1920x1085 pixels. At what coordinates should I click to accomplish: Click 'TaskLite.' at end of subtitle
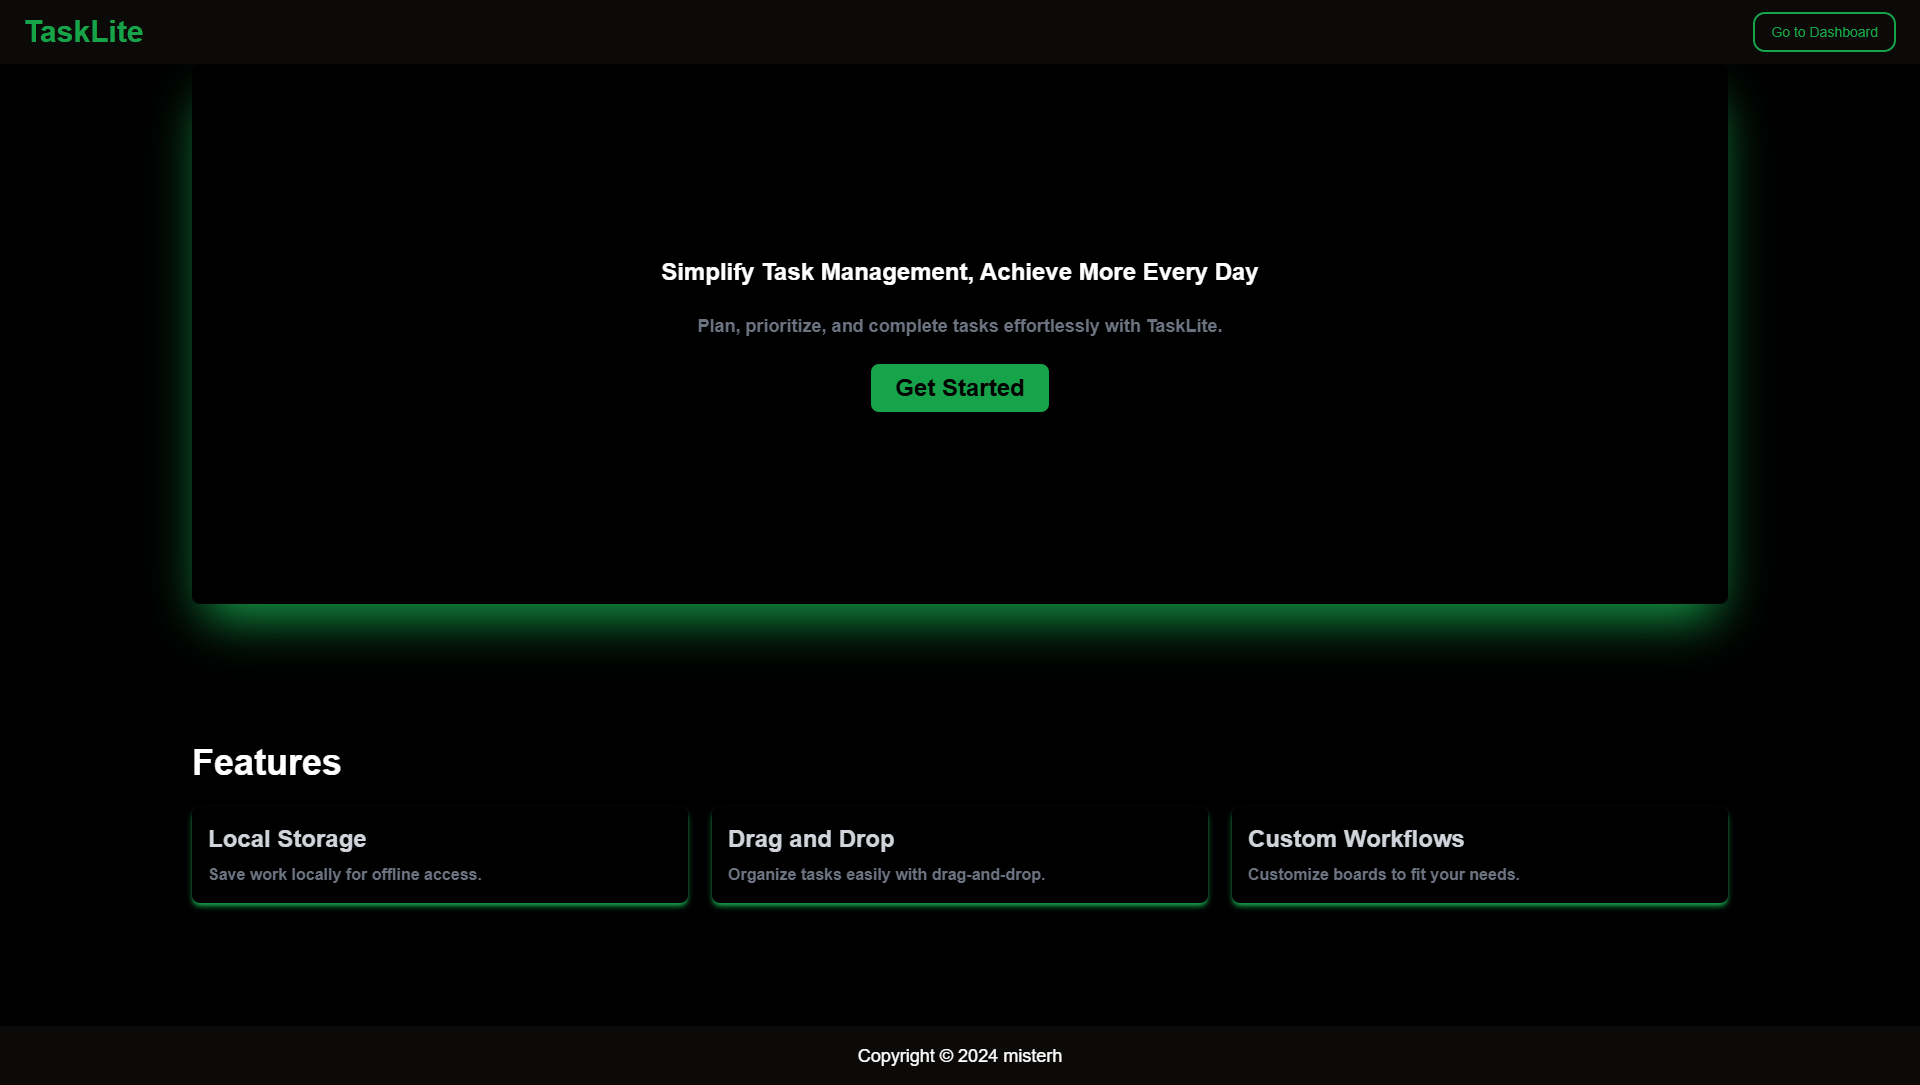point(1183,326)
